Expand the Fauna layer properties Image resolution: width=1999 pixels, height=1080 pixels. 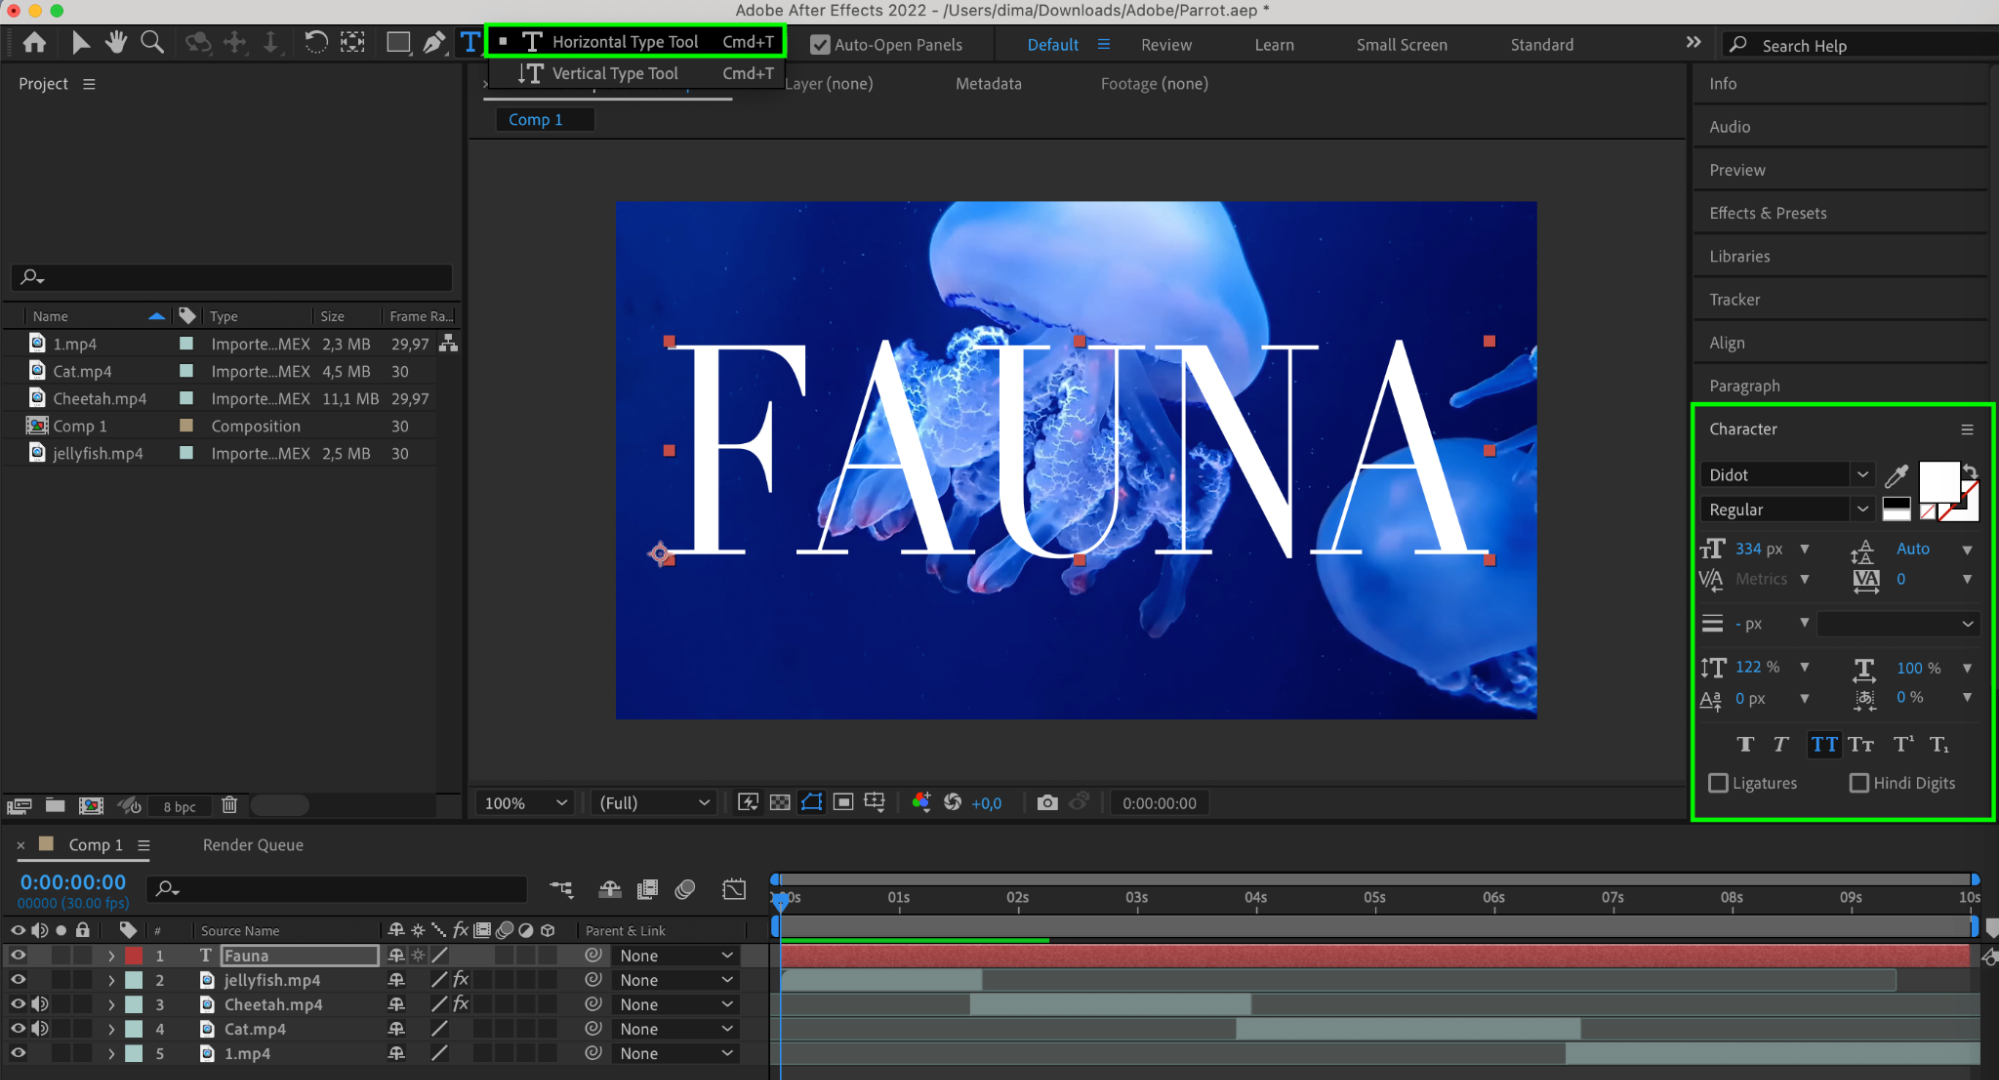[111, 956]
